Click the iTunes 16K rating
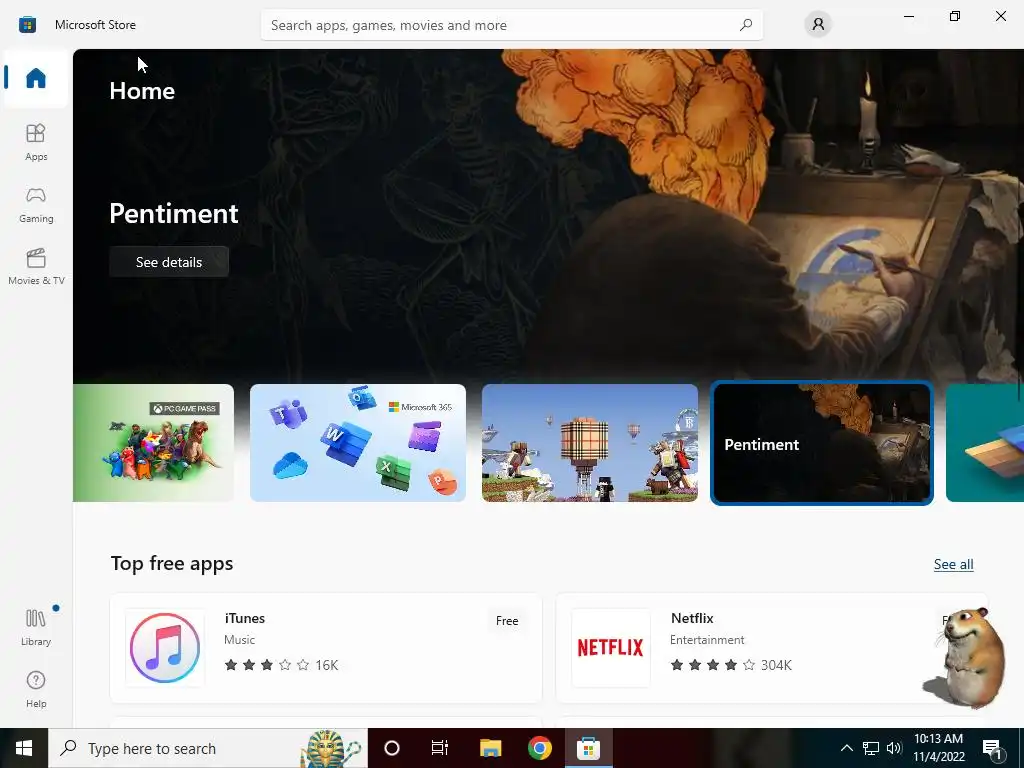Screen dimensions: 1024x768 [x=281, y=665]
